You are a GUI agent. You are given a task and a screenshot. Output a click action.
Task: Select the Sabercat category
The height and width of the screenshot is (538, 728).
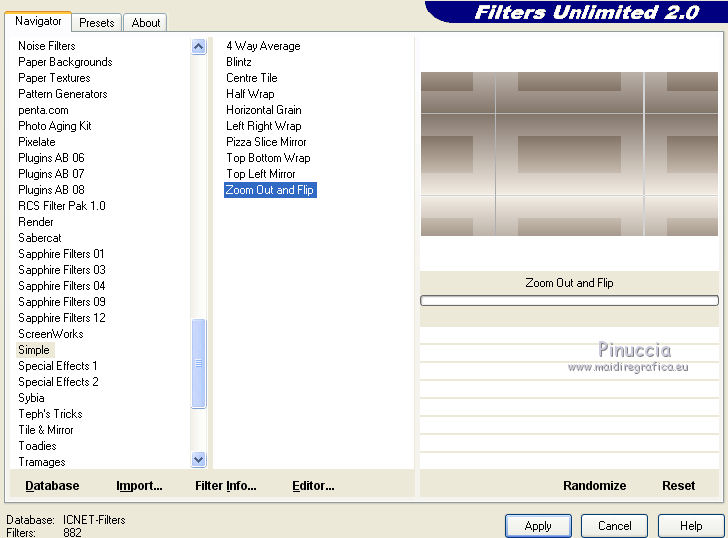click(x=39, y=238)
